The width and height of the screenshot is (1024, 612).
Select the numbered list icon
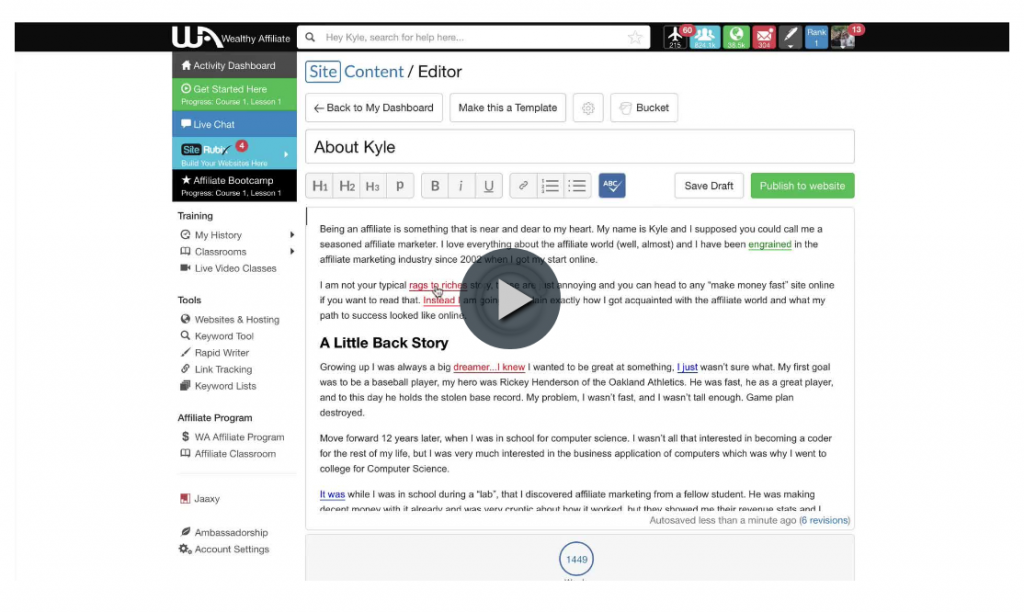pyautogui.click(x=550, y=185)
